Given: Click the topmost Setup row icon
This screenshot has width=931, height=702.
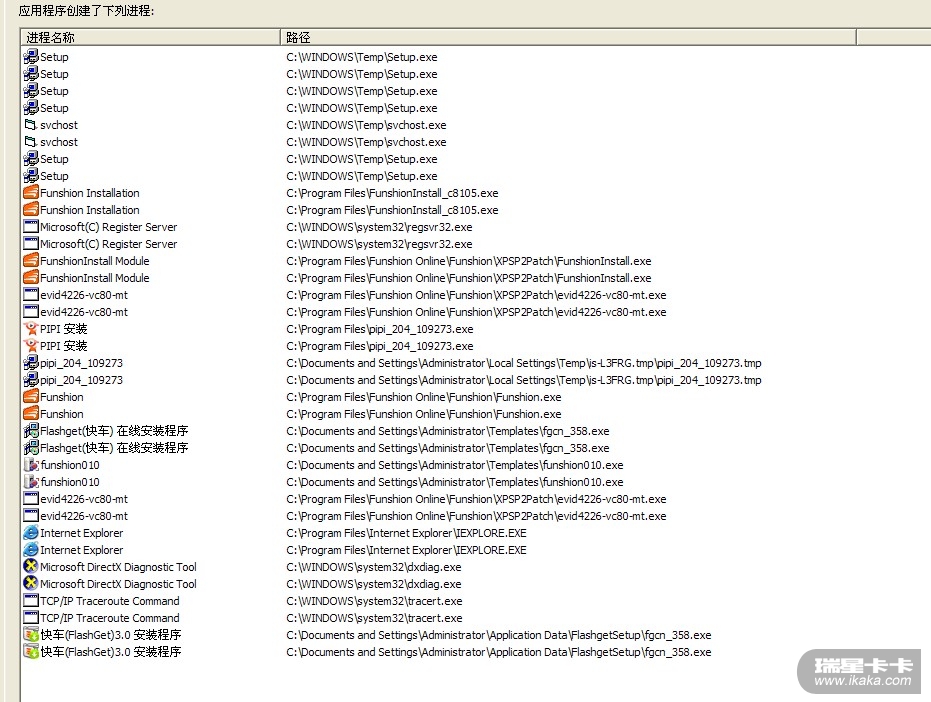Looking at the screenshot, I should [31, 57].
